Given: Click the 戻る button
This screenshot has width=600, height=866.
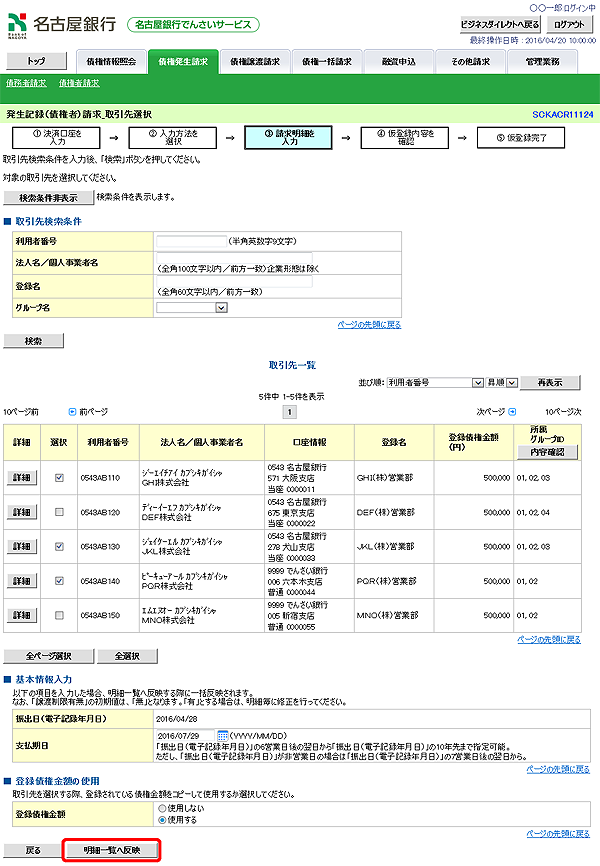Looking at the screenshot, I should (33, 850).
